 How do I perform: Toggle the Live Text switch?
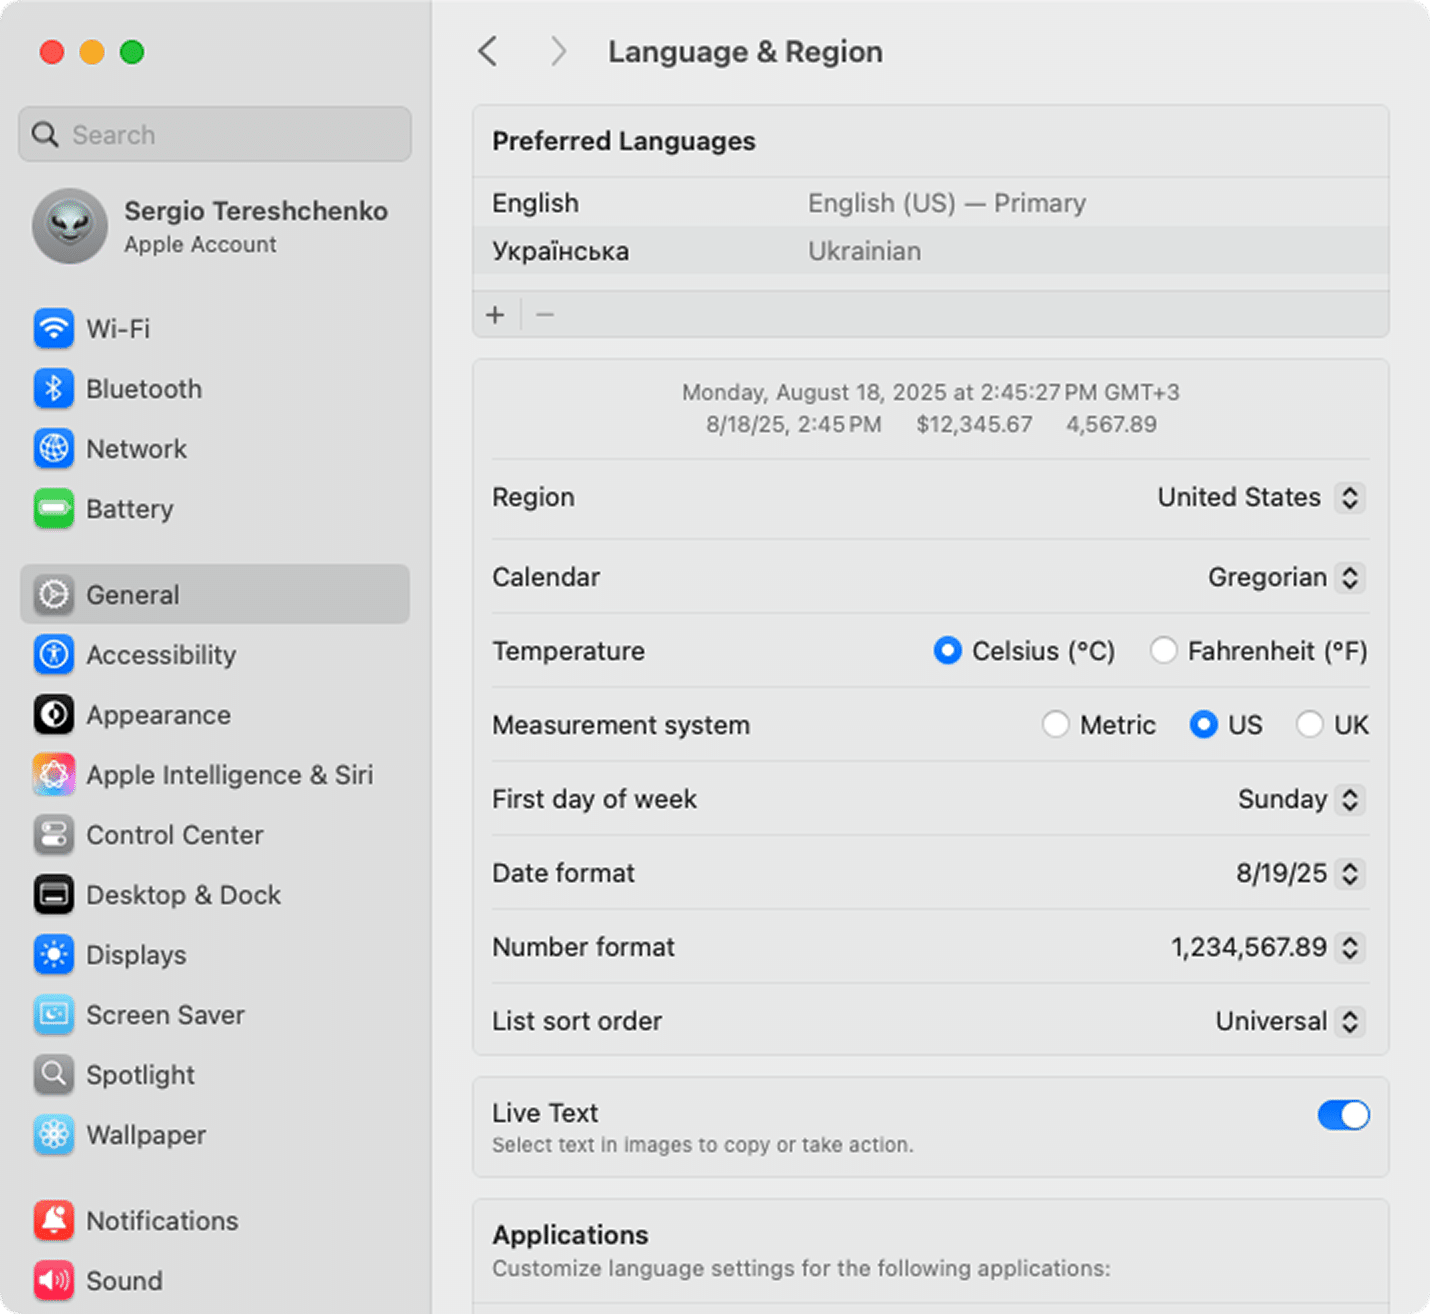coord(1343,1115)
